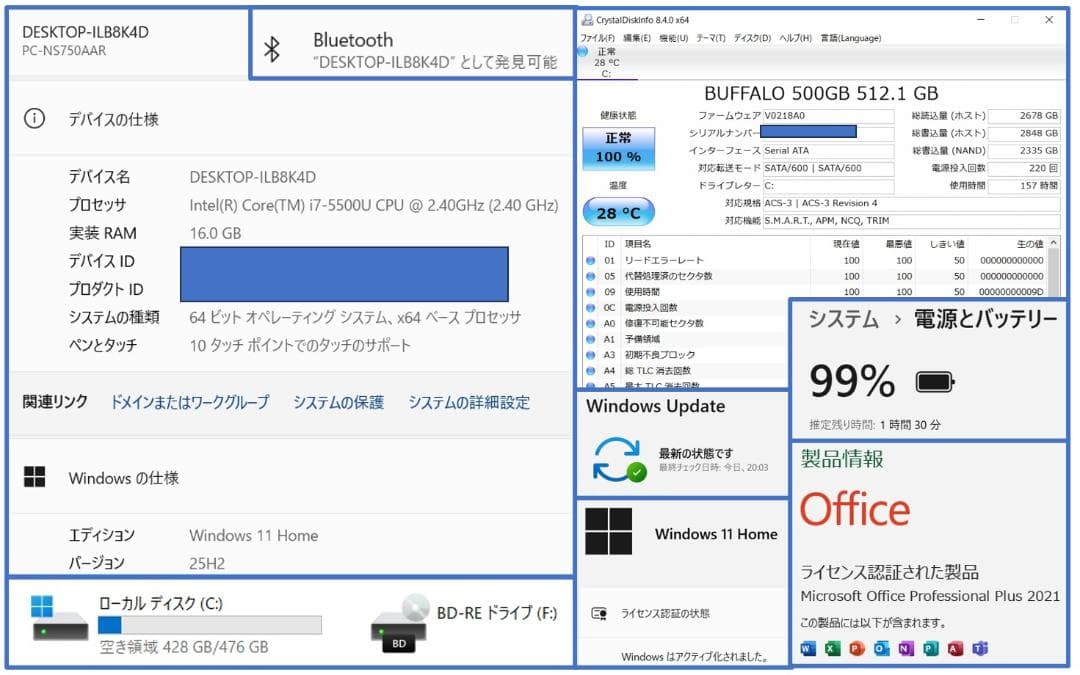Select the C: drive tab showing 28 °C

[x=606, y=63]
